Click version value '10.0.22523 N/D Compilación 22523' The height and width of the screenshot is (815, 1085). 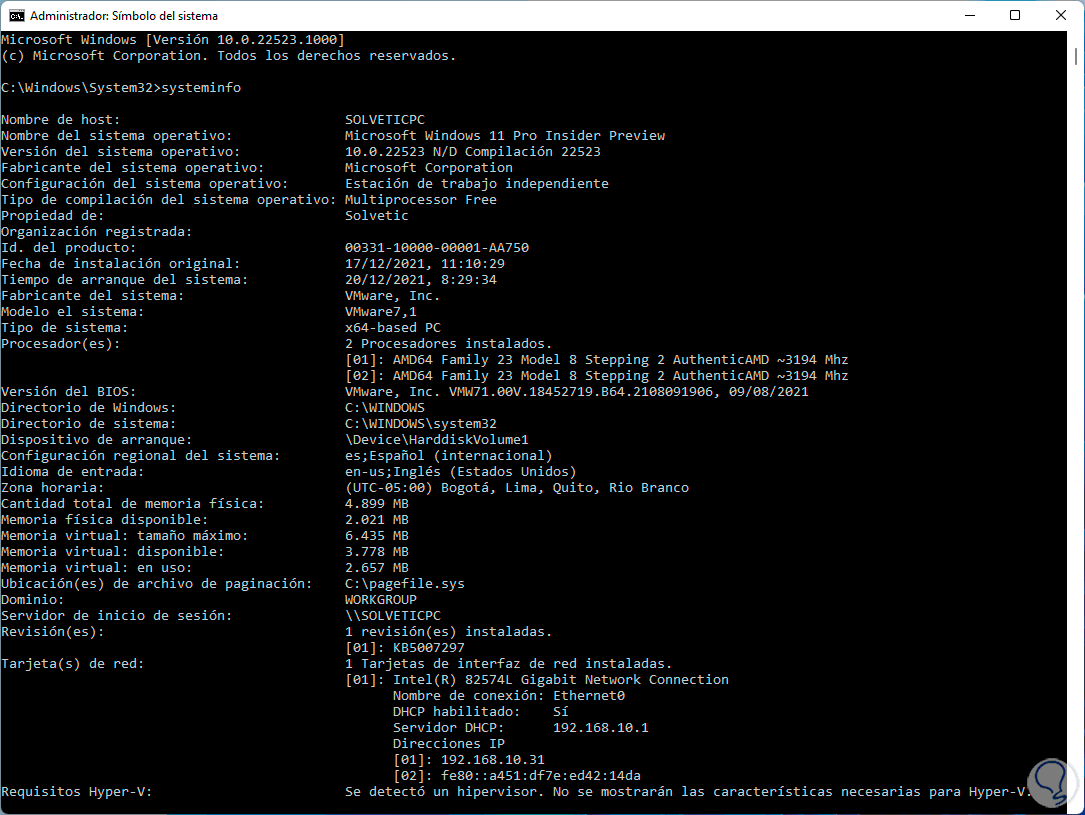(473, 152)
